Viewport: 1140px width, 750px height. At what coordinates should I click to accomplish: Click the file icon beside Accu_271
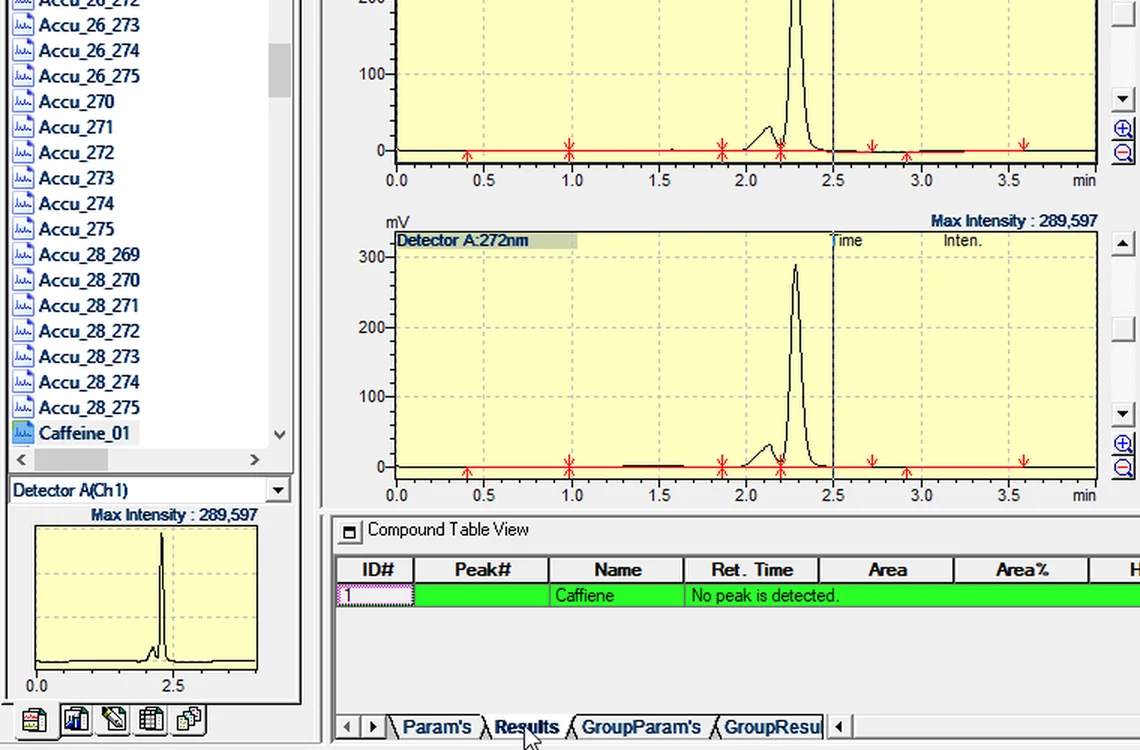pyautogui.click(x=23, y=126)
